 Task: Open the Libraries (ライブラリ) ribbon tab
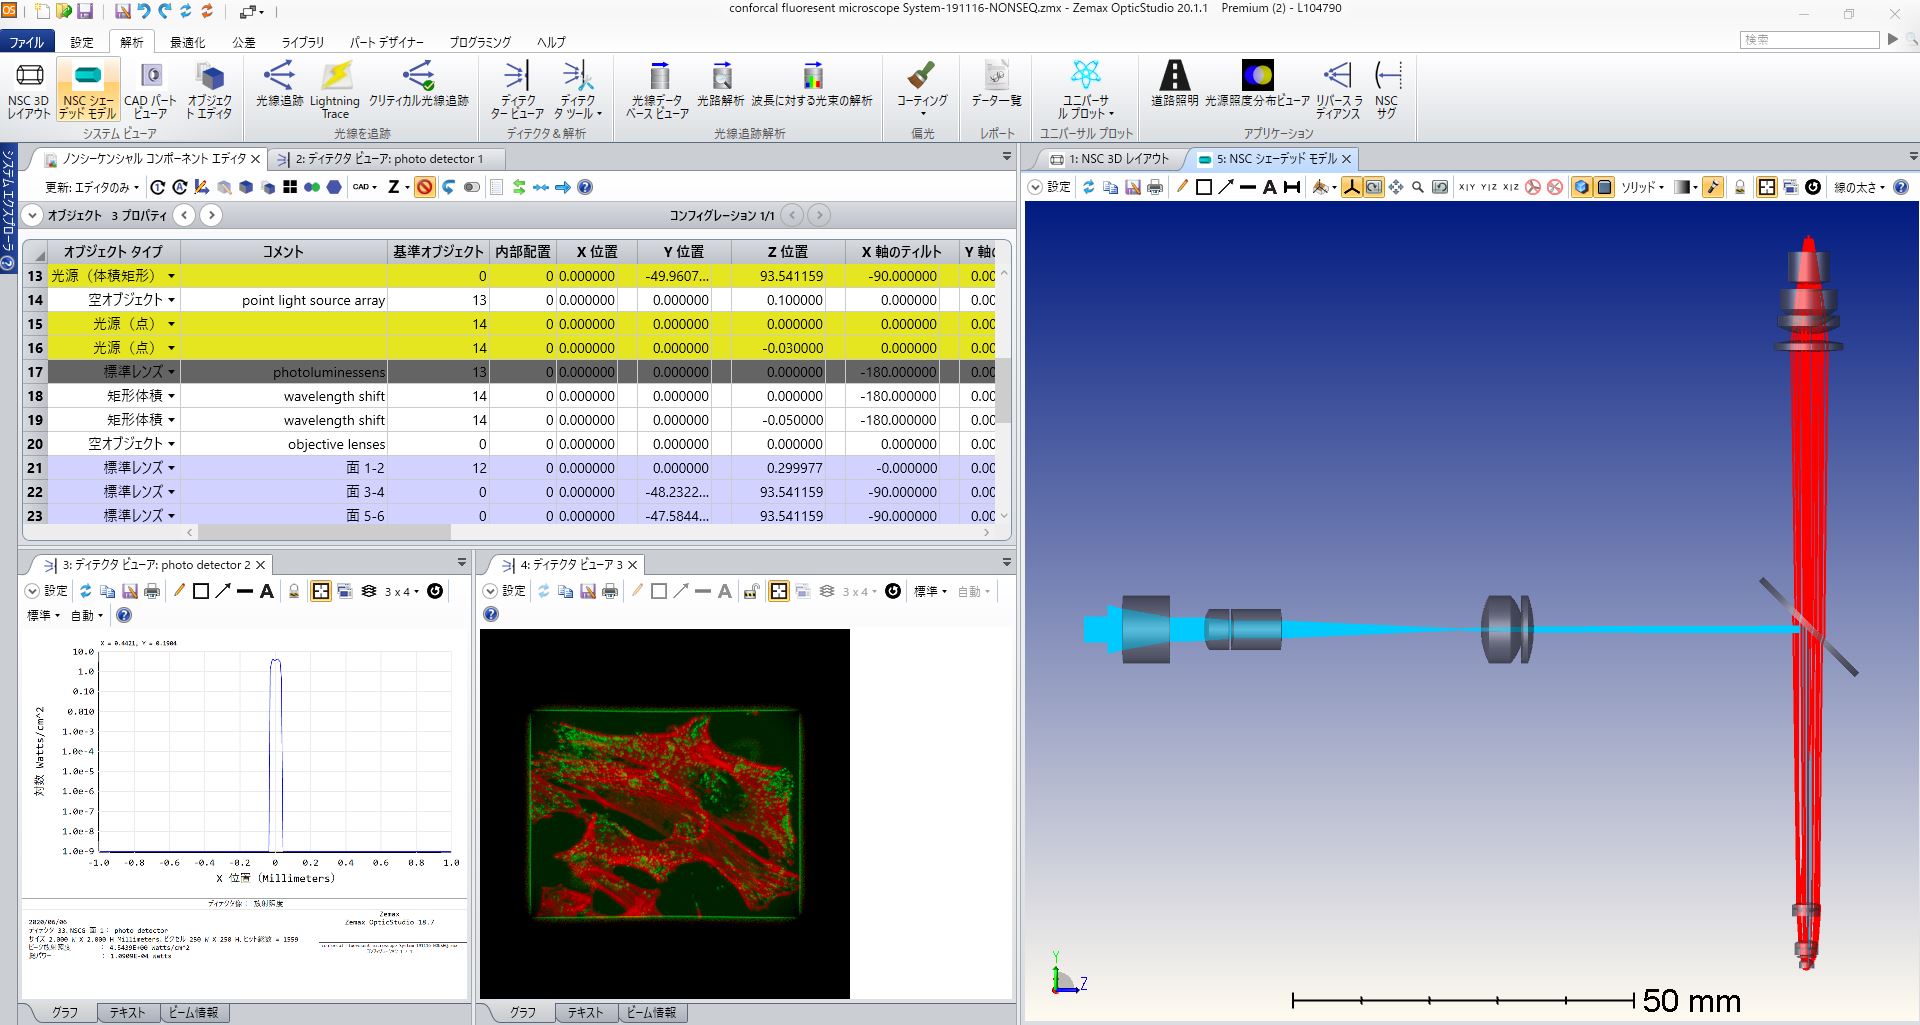point(302,42)
